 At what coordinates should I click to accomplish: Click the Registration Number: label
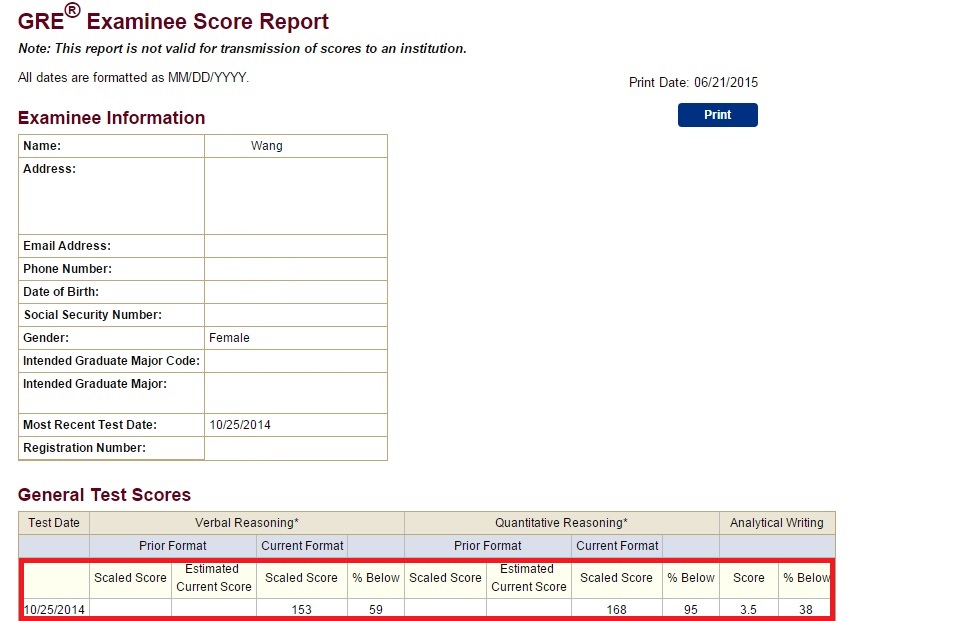click(x=84, y=448)
